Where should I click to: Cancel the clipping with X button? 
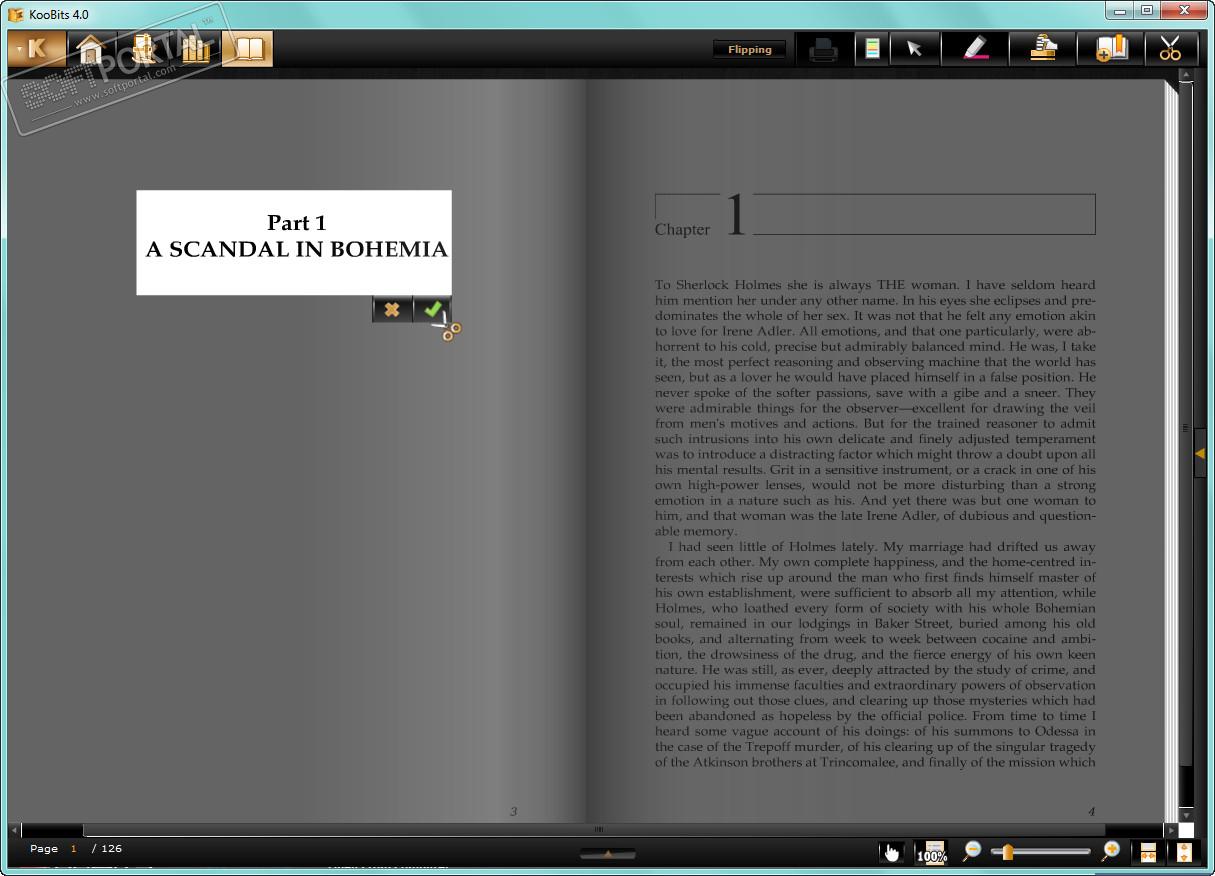point(392,310)
